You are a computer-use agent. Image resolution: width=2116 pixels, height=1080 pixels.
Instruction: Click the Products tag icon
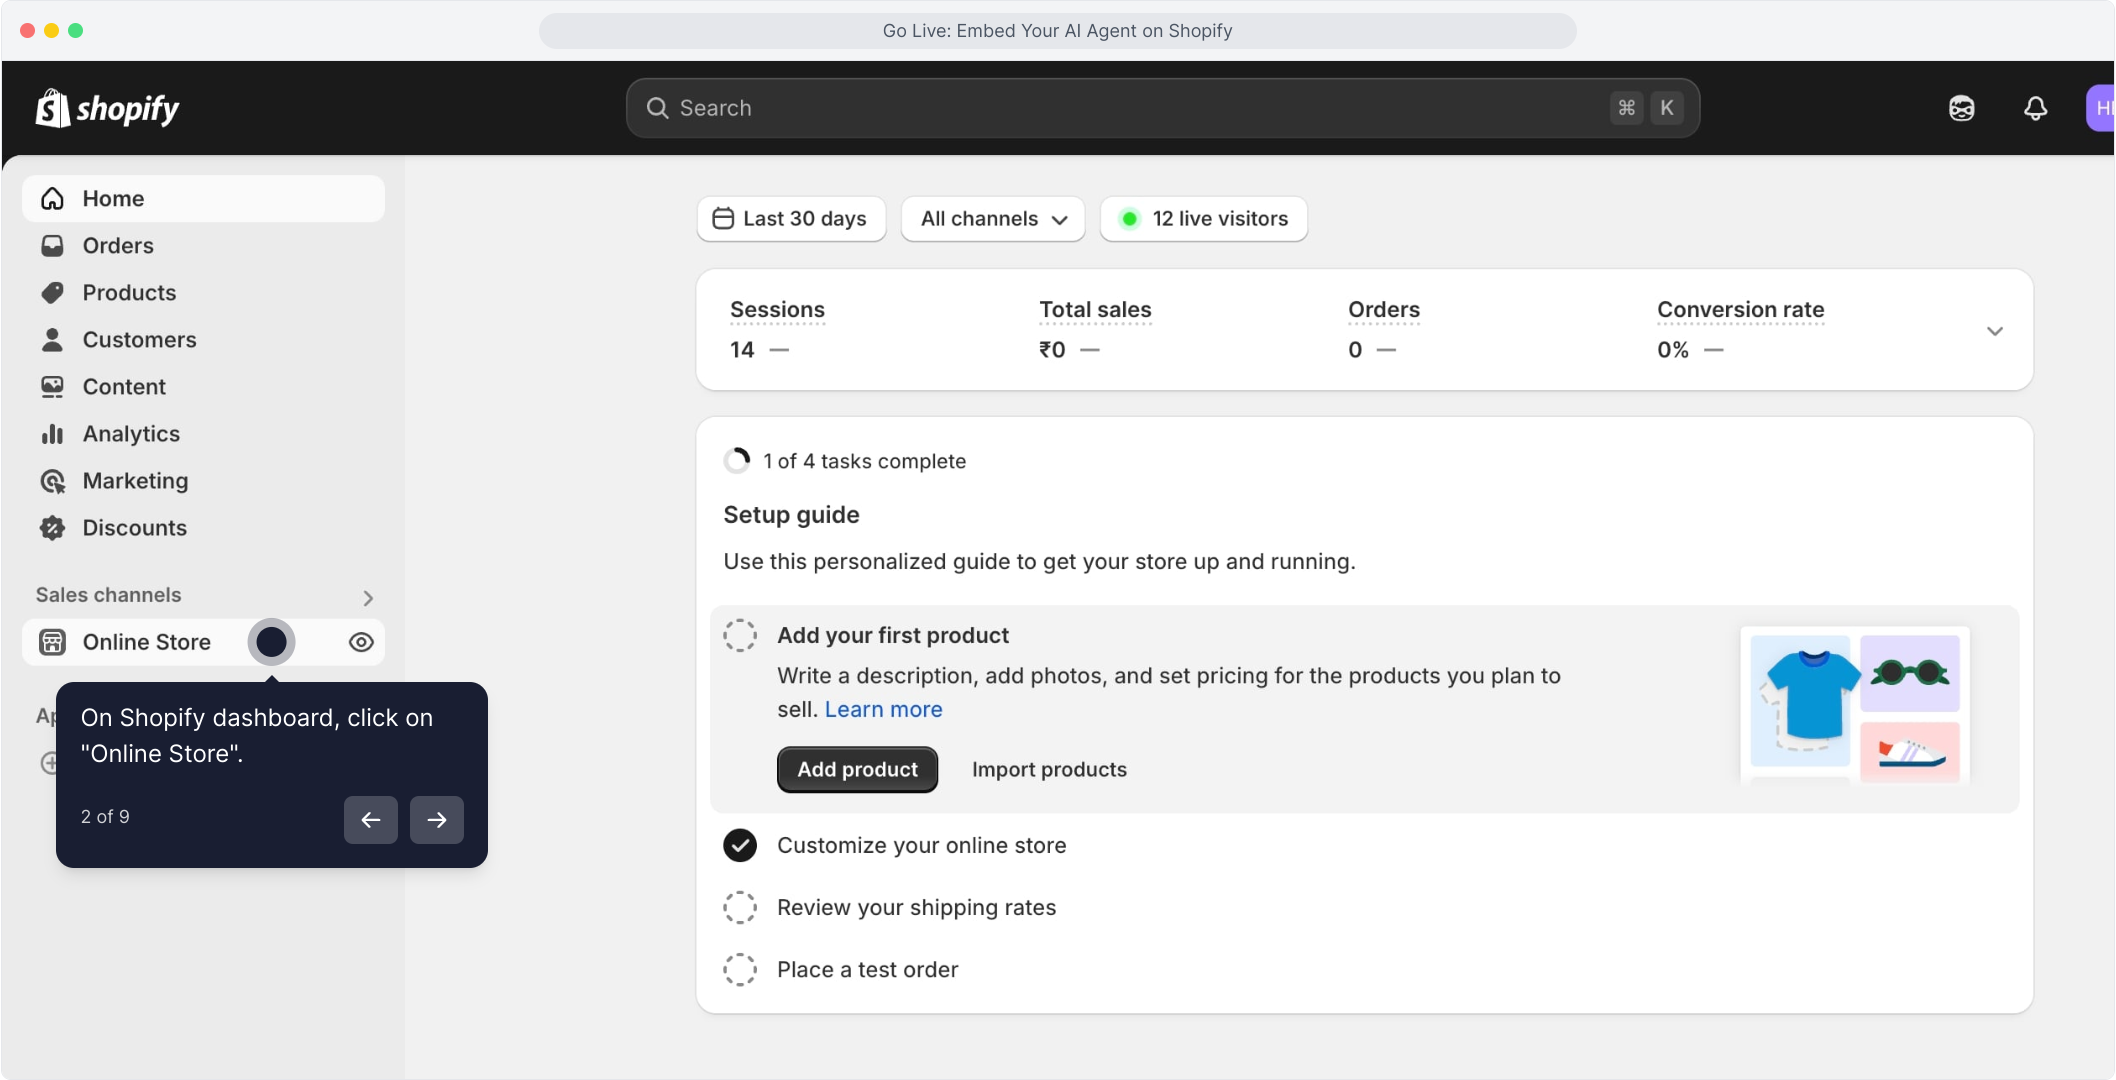tap(52, 292)
